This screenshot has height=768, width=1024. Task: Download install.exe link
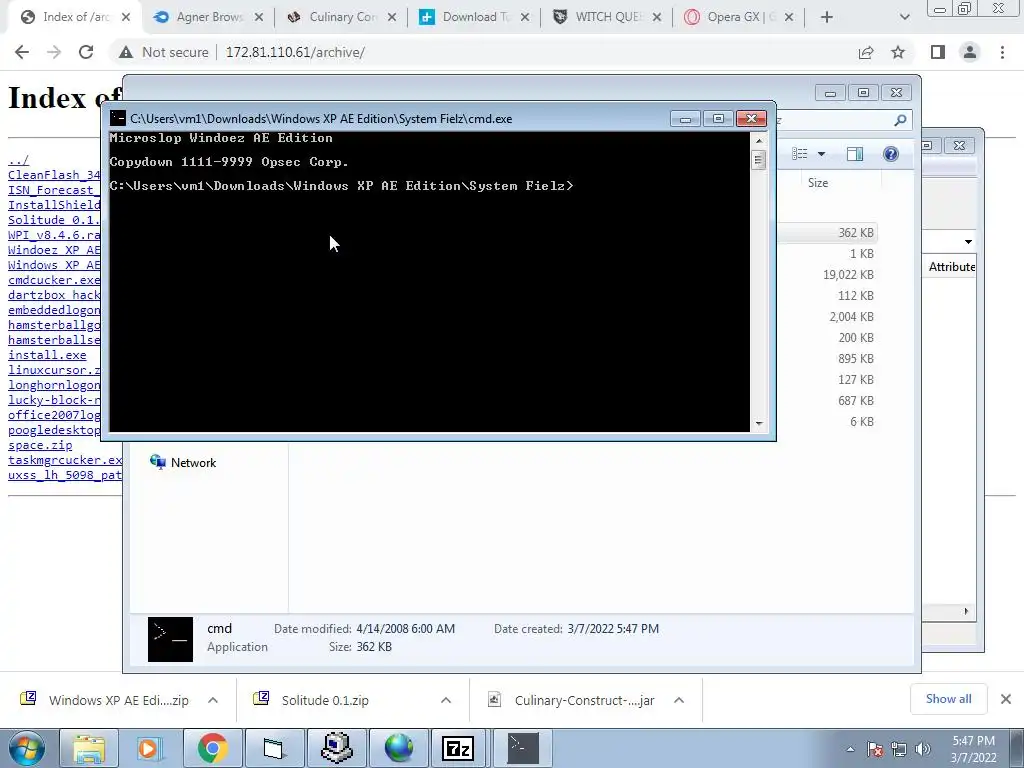47,355
